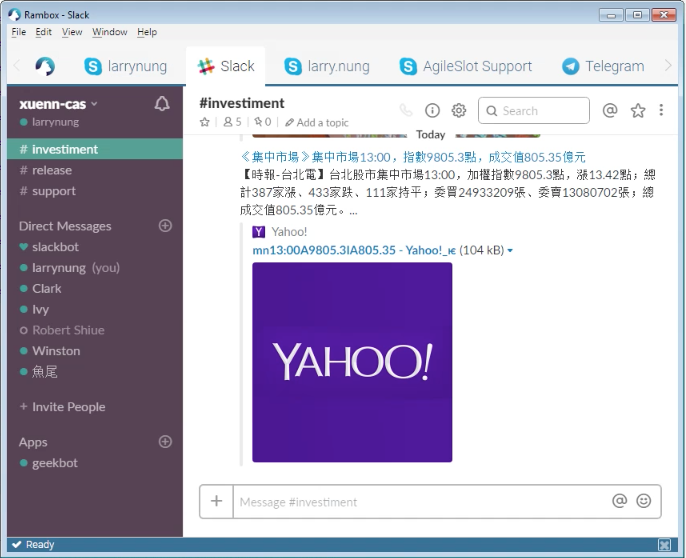Insert mention with @ in message box
This screenshot has width=686, height=558.
click(x=620, y=501)
